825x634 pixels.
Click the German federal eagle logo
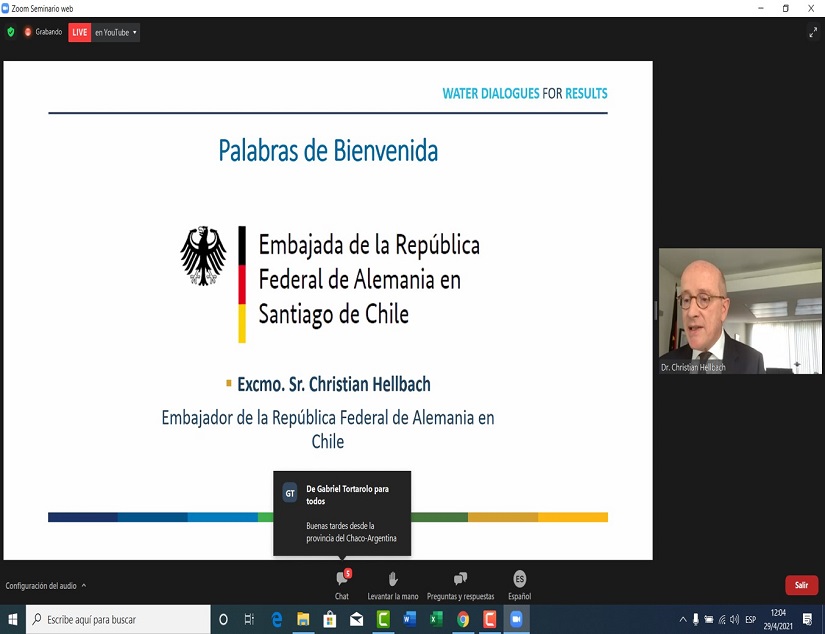click(203, 256)
